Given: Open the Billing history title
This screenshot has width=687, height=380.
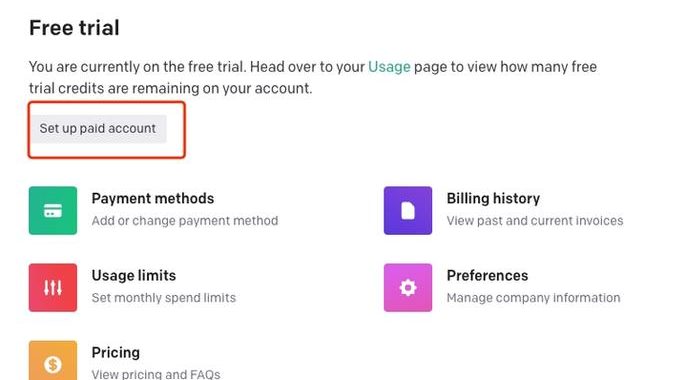Looking at the screenshot, I should pyautogui.click(x=493, y=199).
